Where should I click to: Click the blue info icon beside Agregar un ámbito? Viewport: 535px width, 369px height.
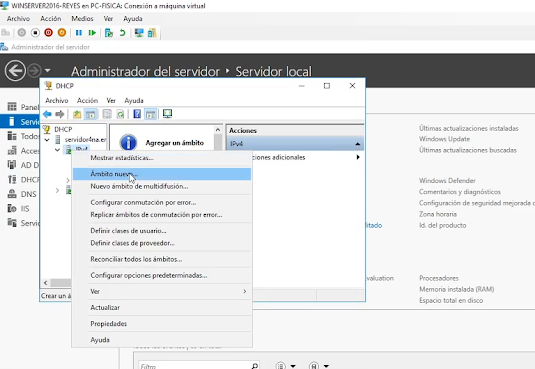128,142
